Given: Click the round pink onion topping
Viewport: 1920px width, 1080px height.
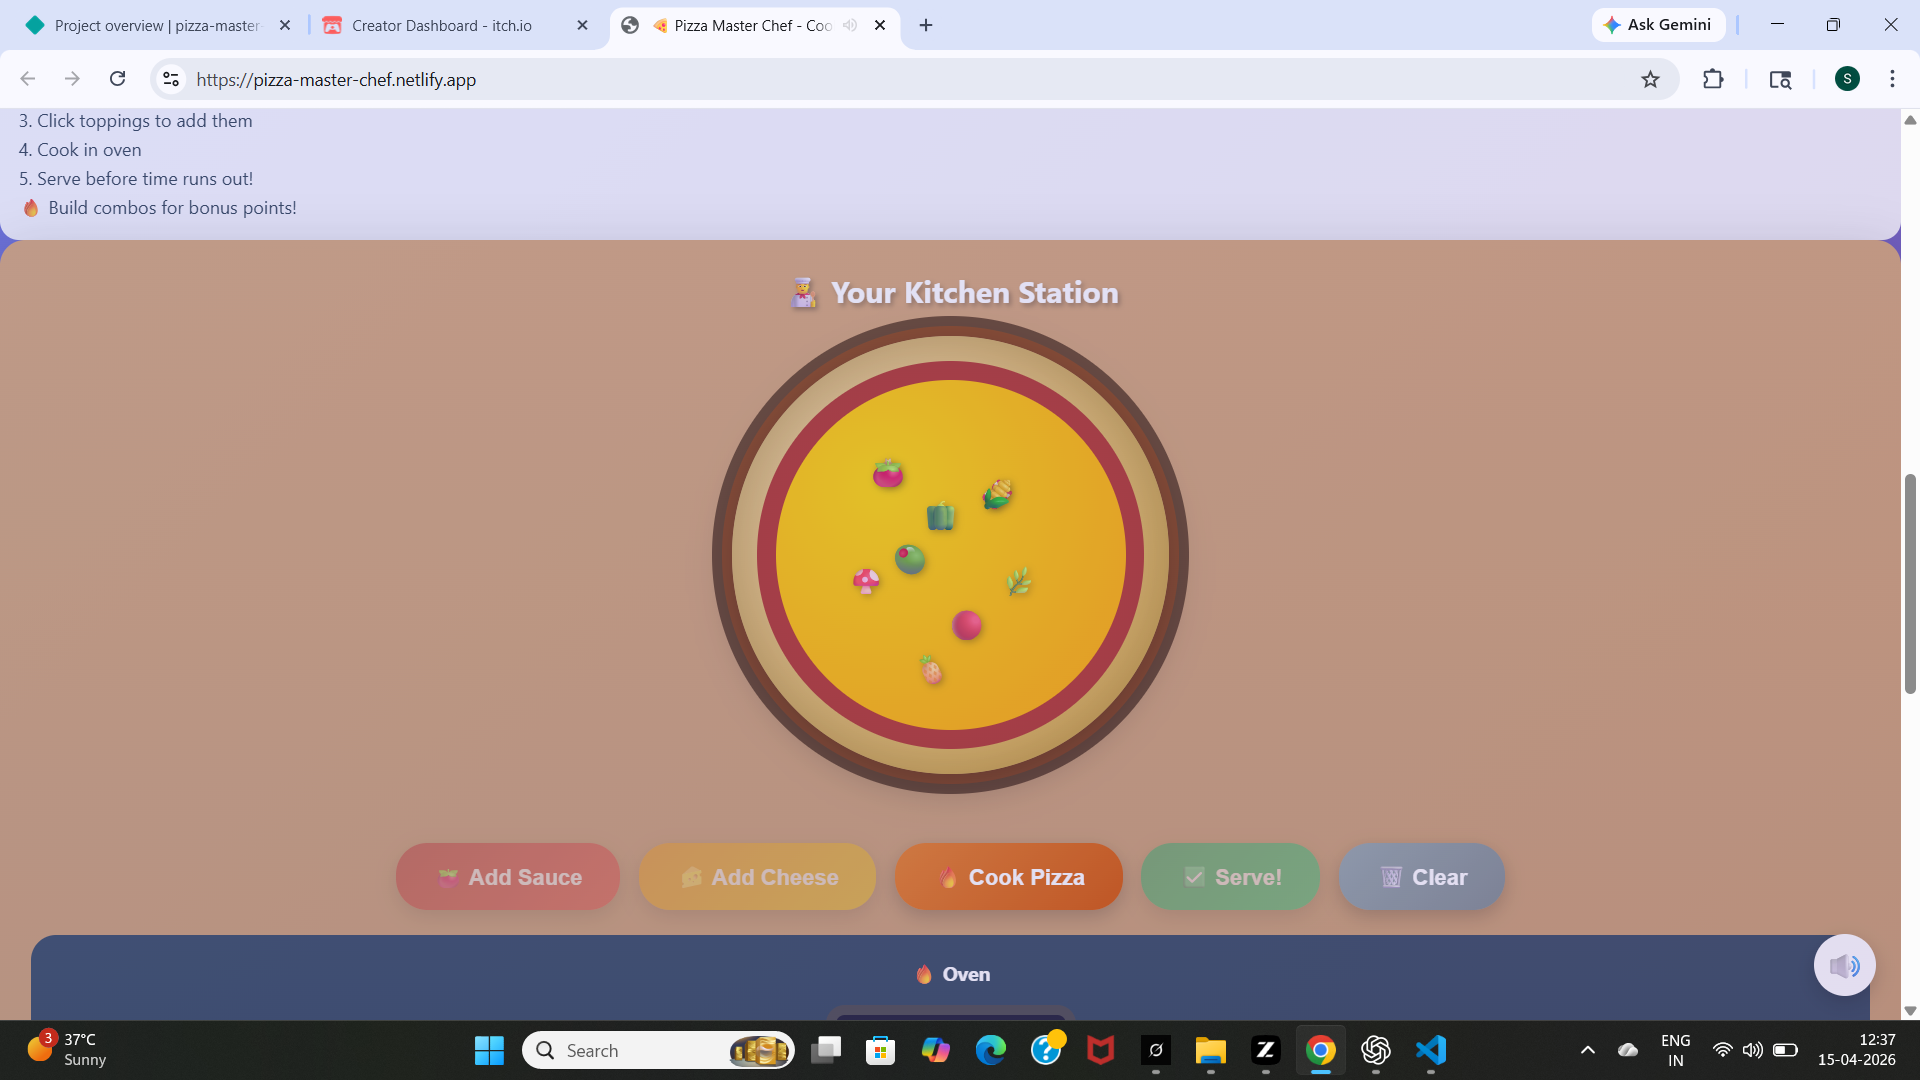Looking at the screenshot, I should click(966, 625).
